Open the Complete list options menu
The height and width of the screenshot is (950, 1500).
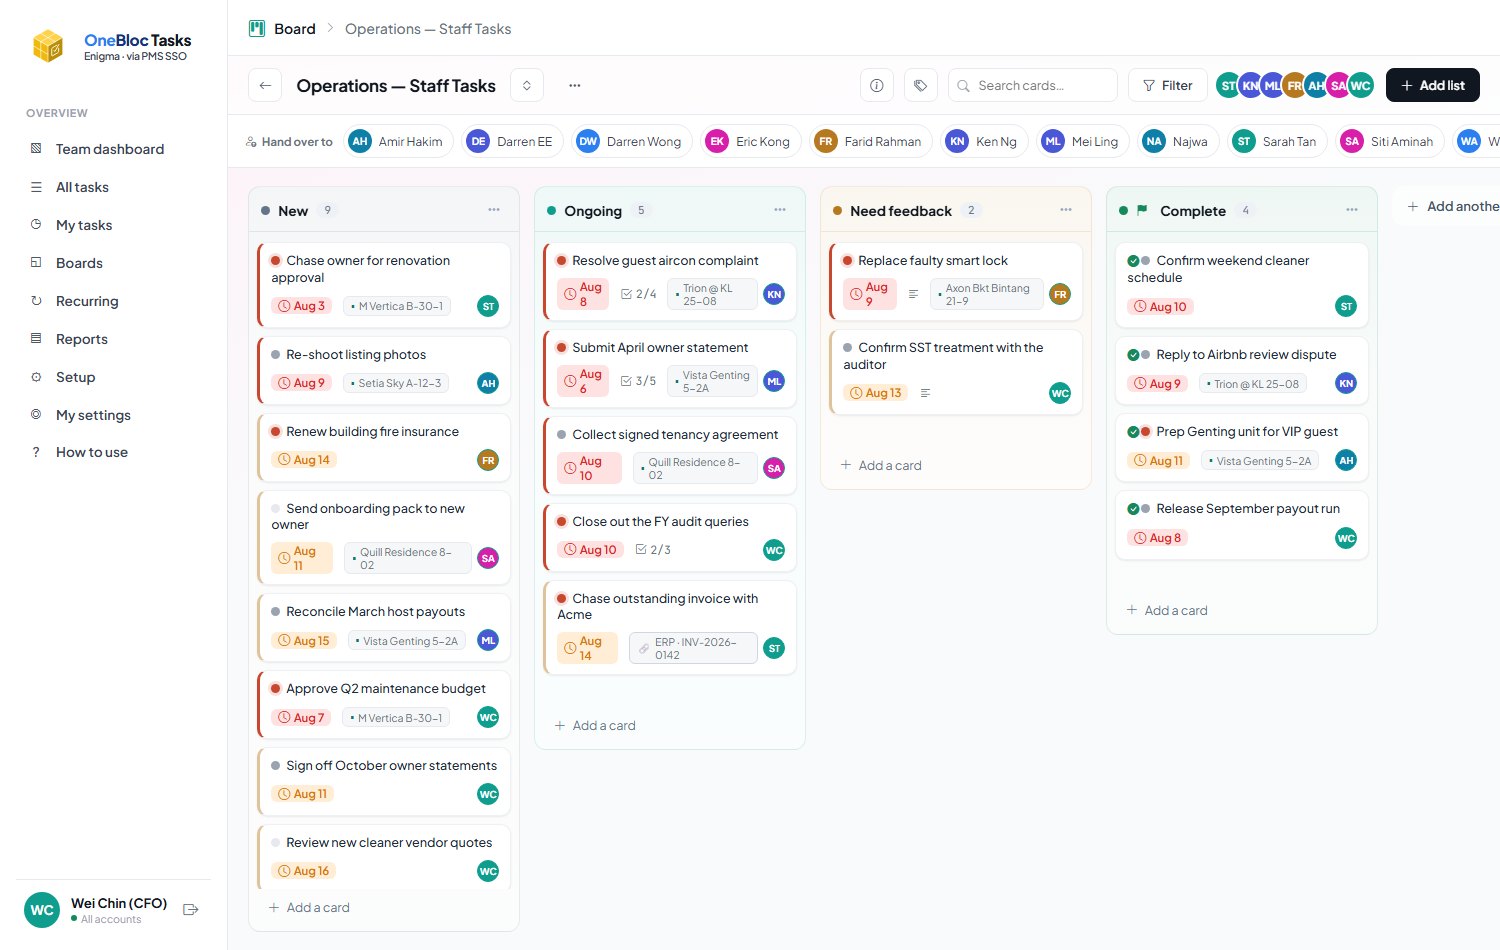[1352, 210]
